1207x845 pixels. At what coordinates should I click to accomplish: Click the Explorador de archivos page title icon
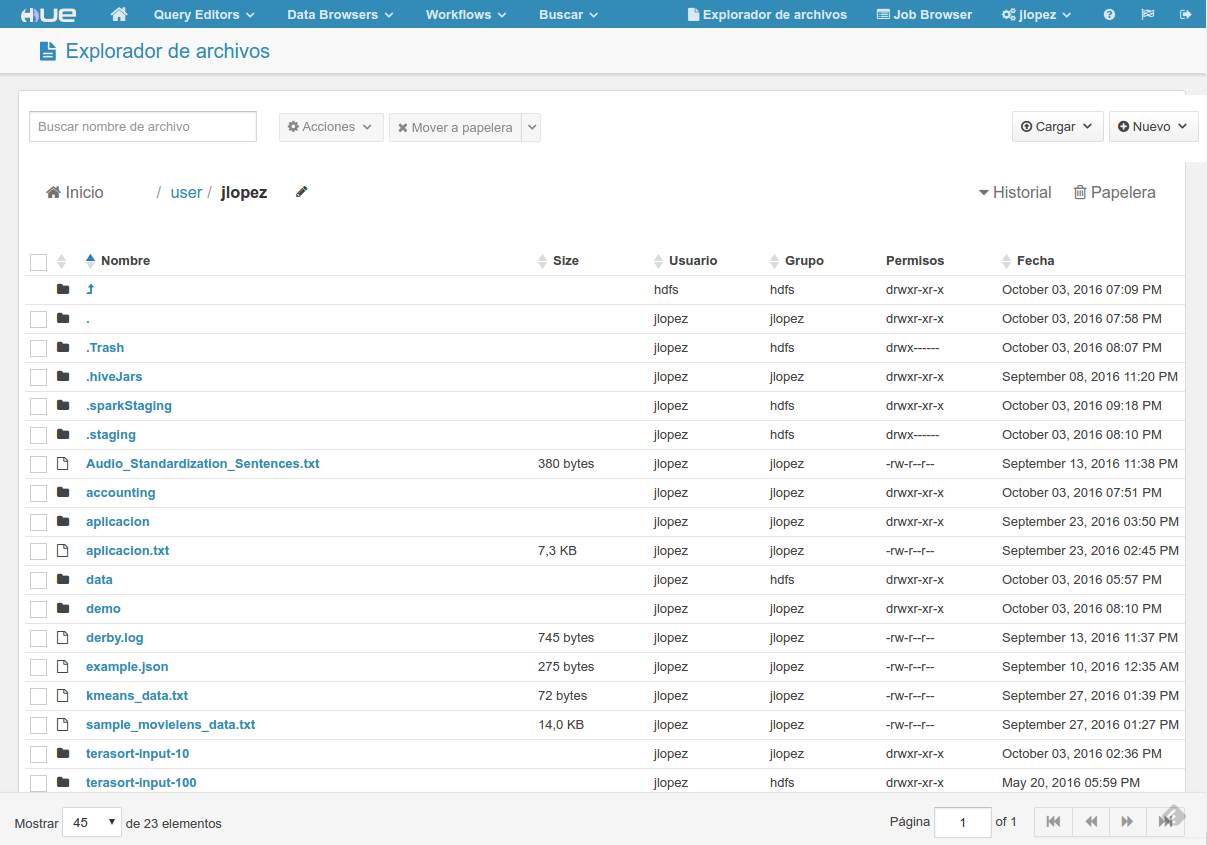pyautogui.click(x=47, y=51)
